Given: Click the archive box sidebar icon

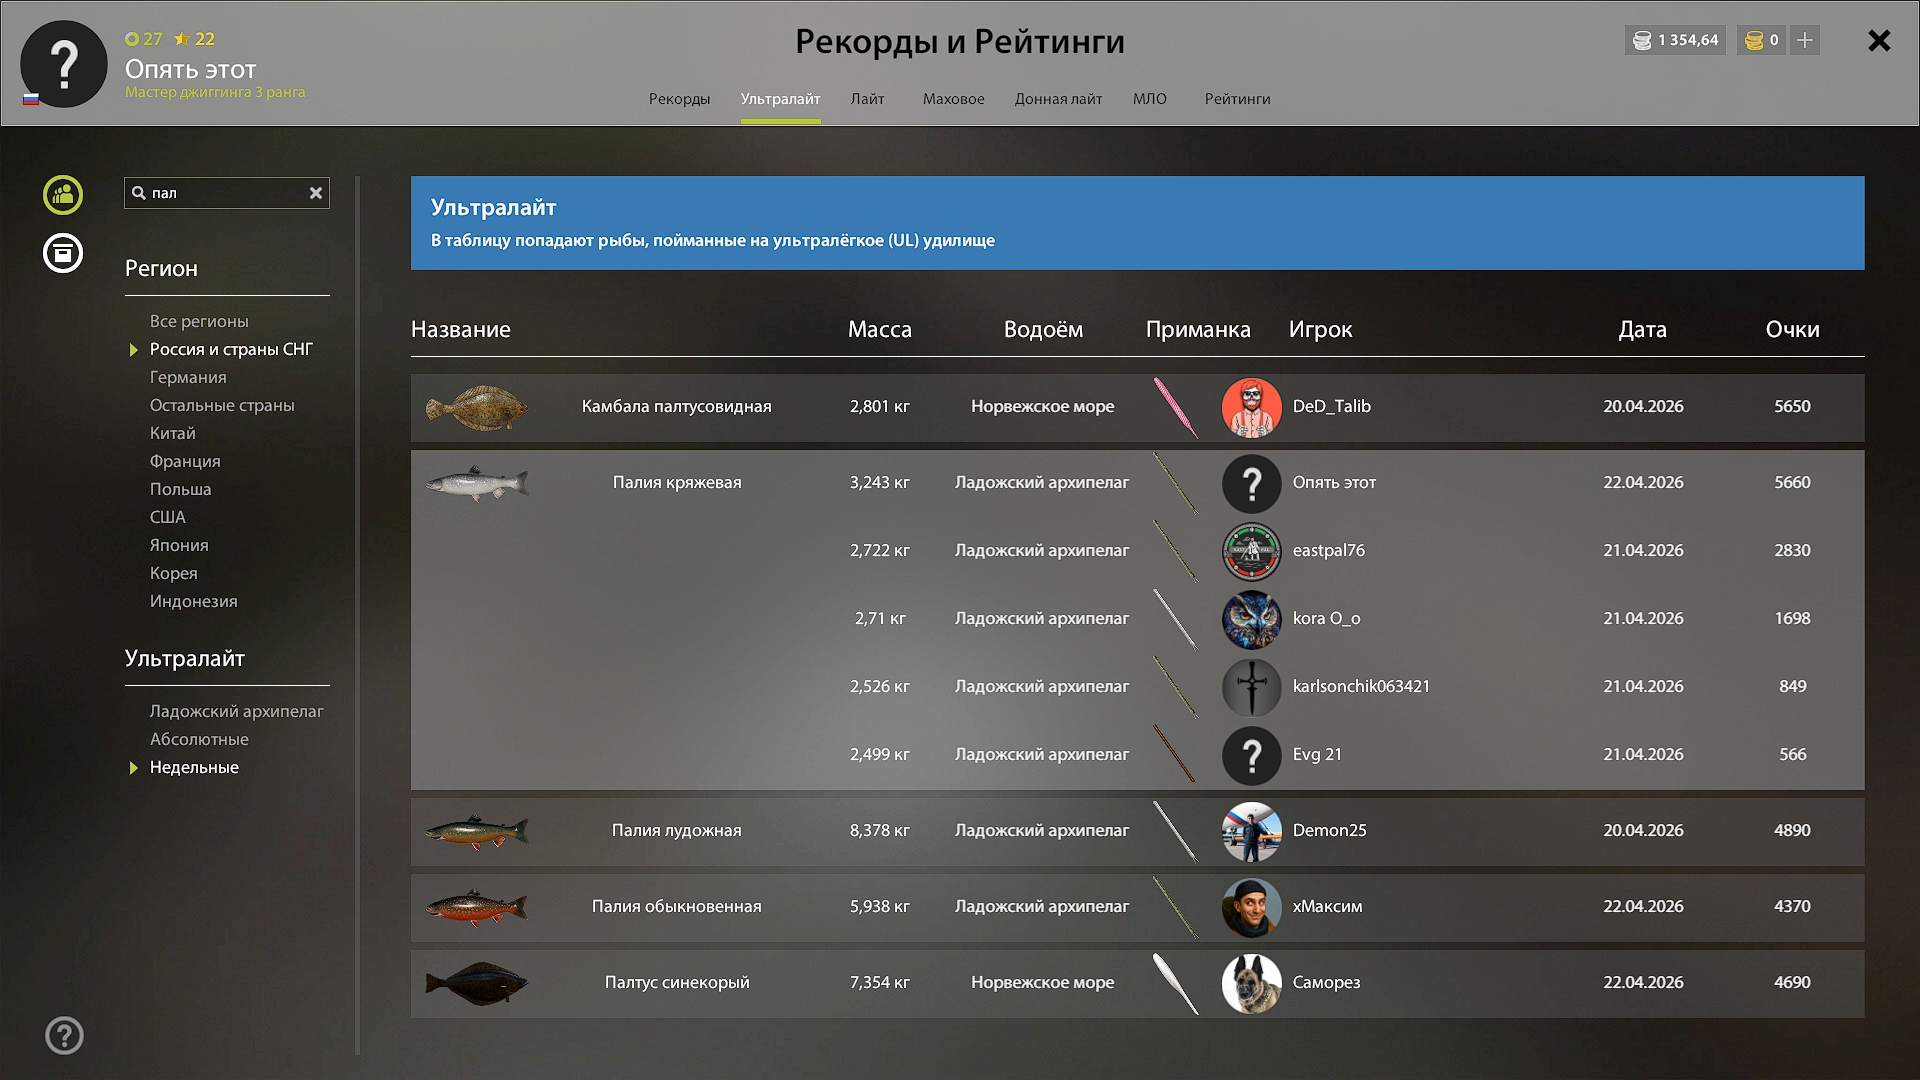Looking at the screenshot, I should tap(63, 253).
